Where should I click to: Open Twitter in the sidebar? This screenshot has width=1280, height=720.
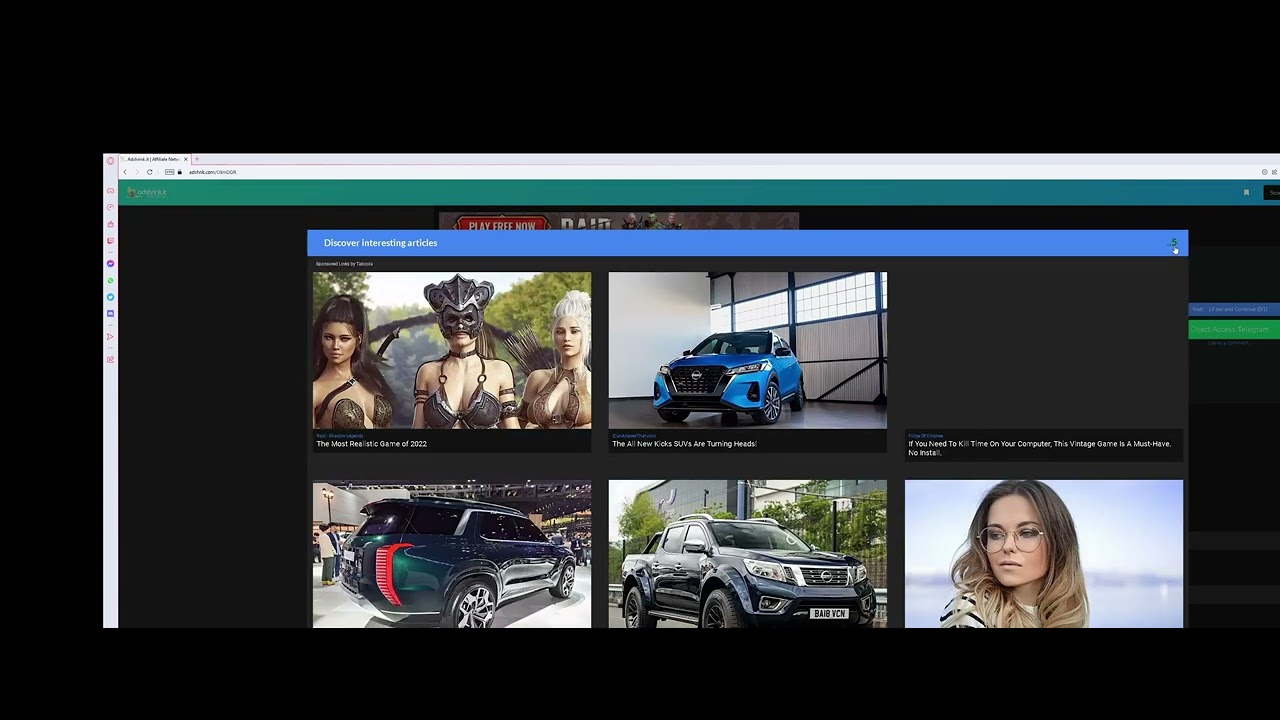pos(111,297)
